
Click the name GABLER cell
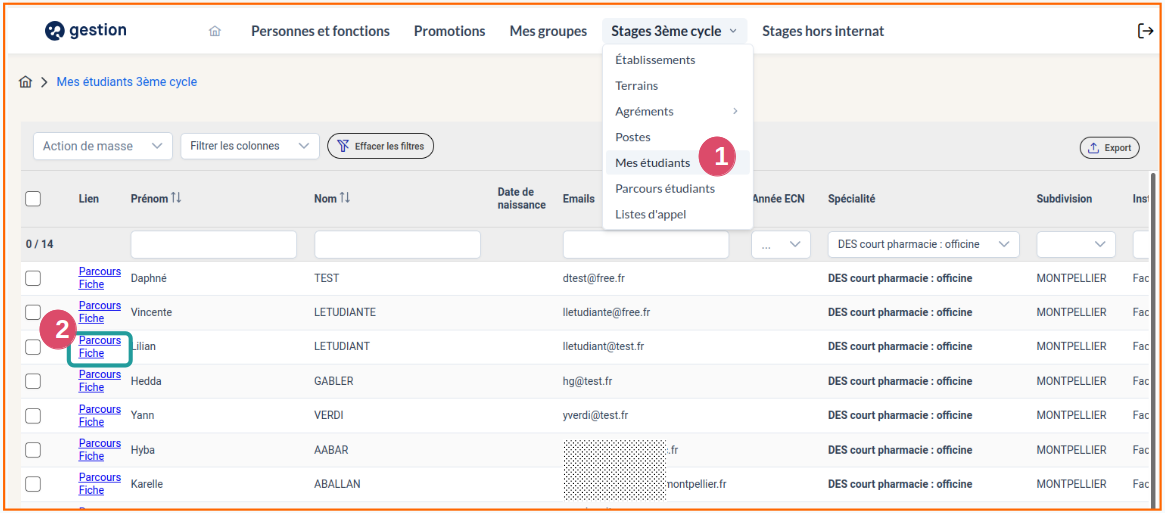[334, 381]
